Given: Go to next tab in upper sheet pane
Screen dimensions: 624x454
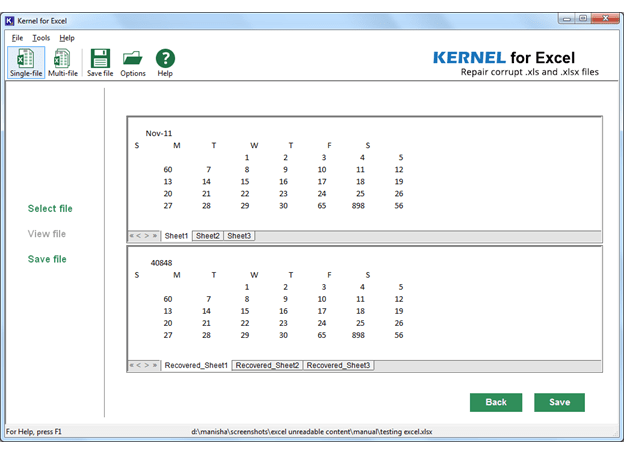Looking at the screenshot, I should click(146, 236).
